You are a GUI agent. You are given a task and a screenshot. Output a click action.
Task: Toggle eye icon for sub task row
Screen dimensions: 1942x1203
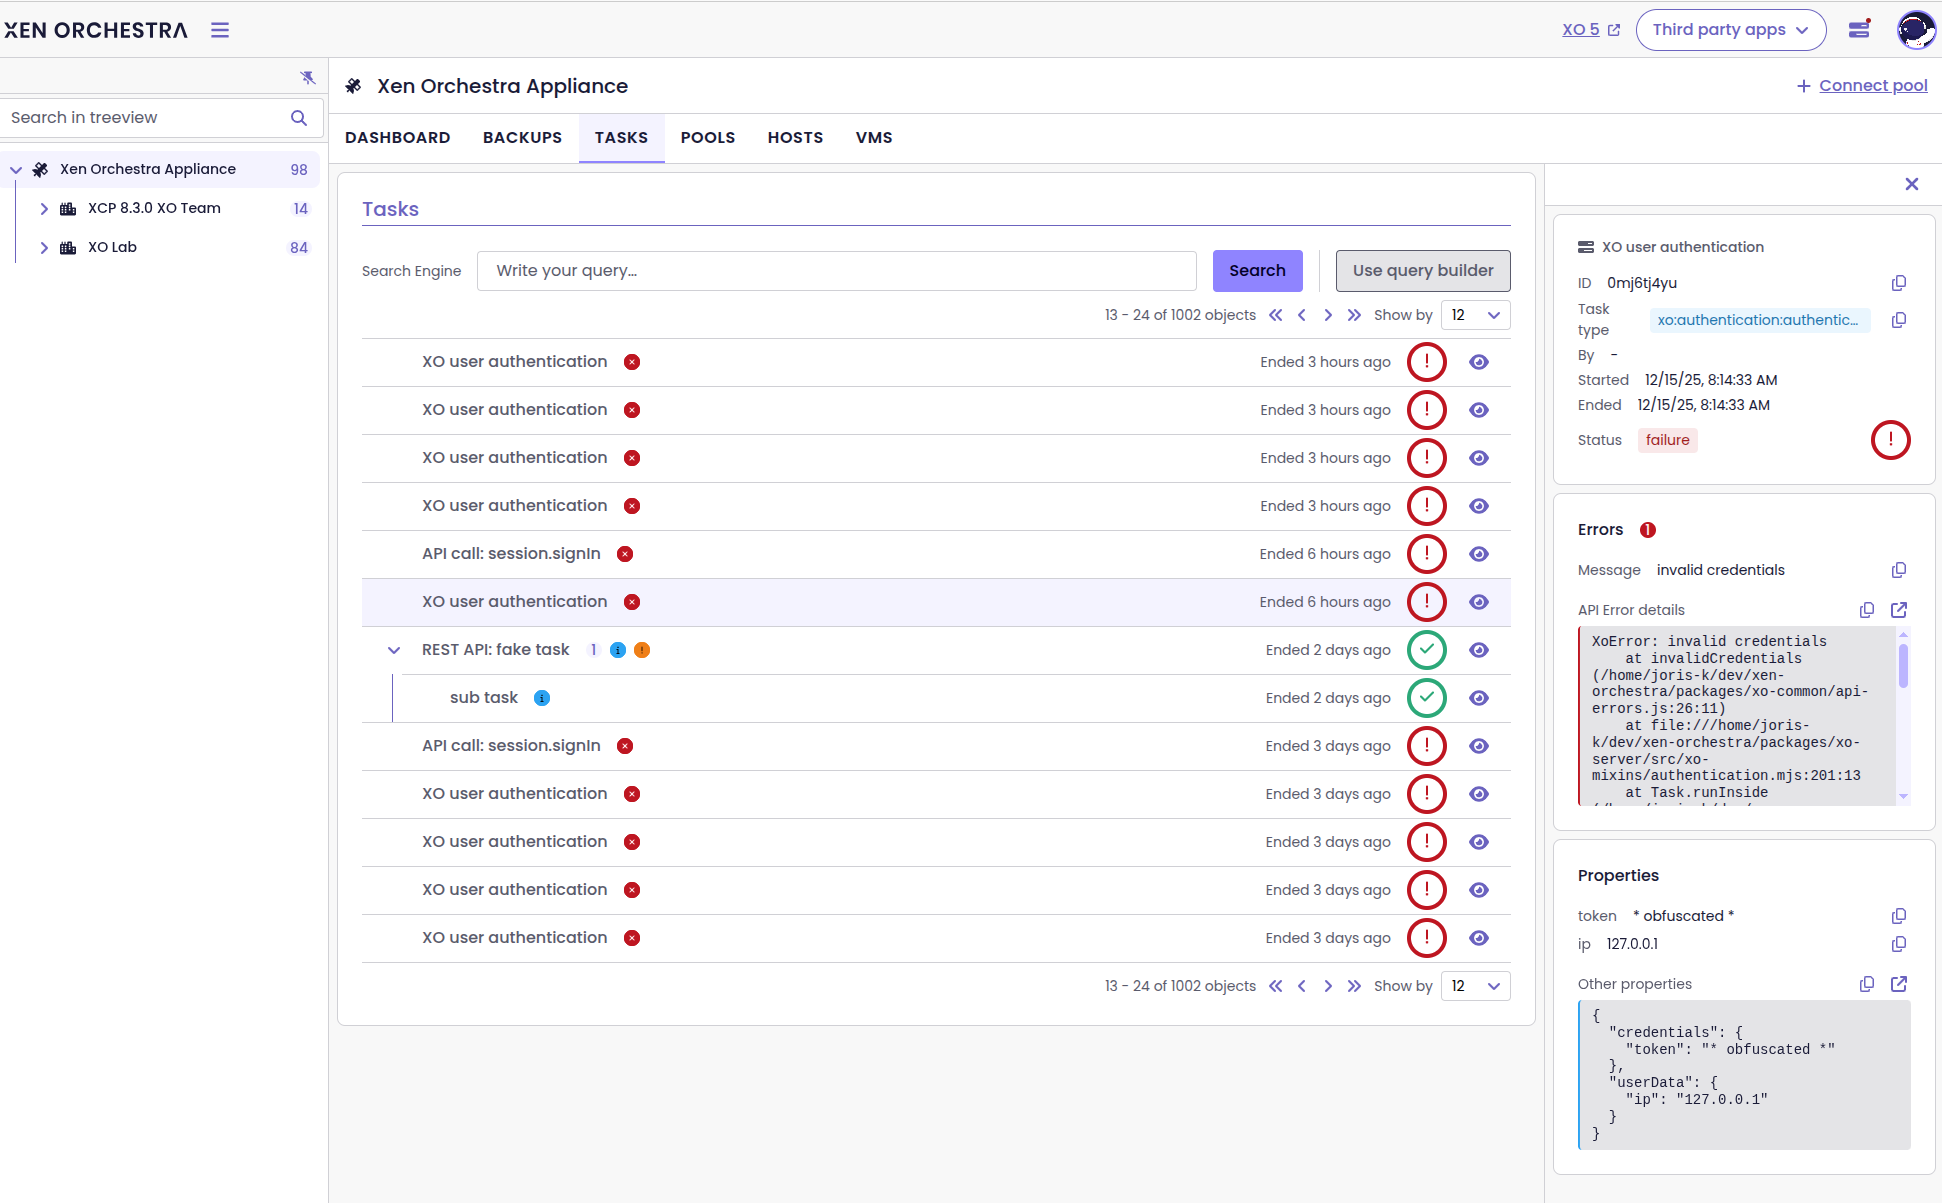(1479, 698)
